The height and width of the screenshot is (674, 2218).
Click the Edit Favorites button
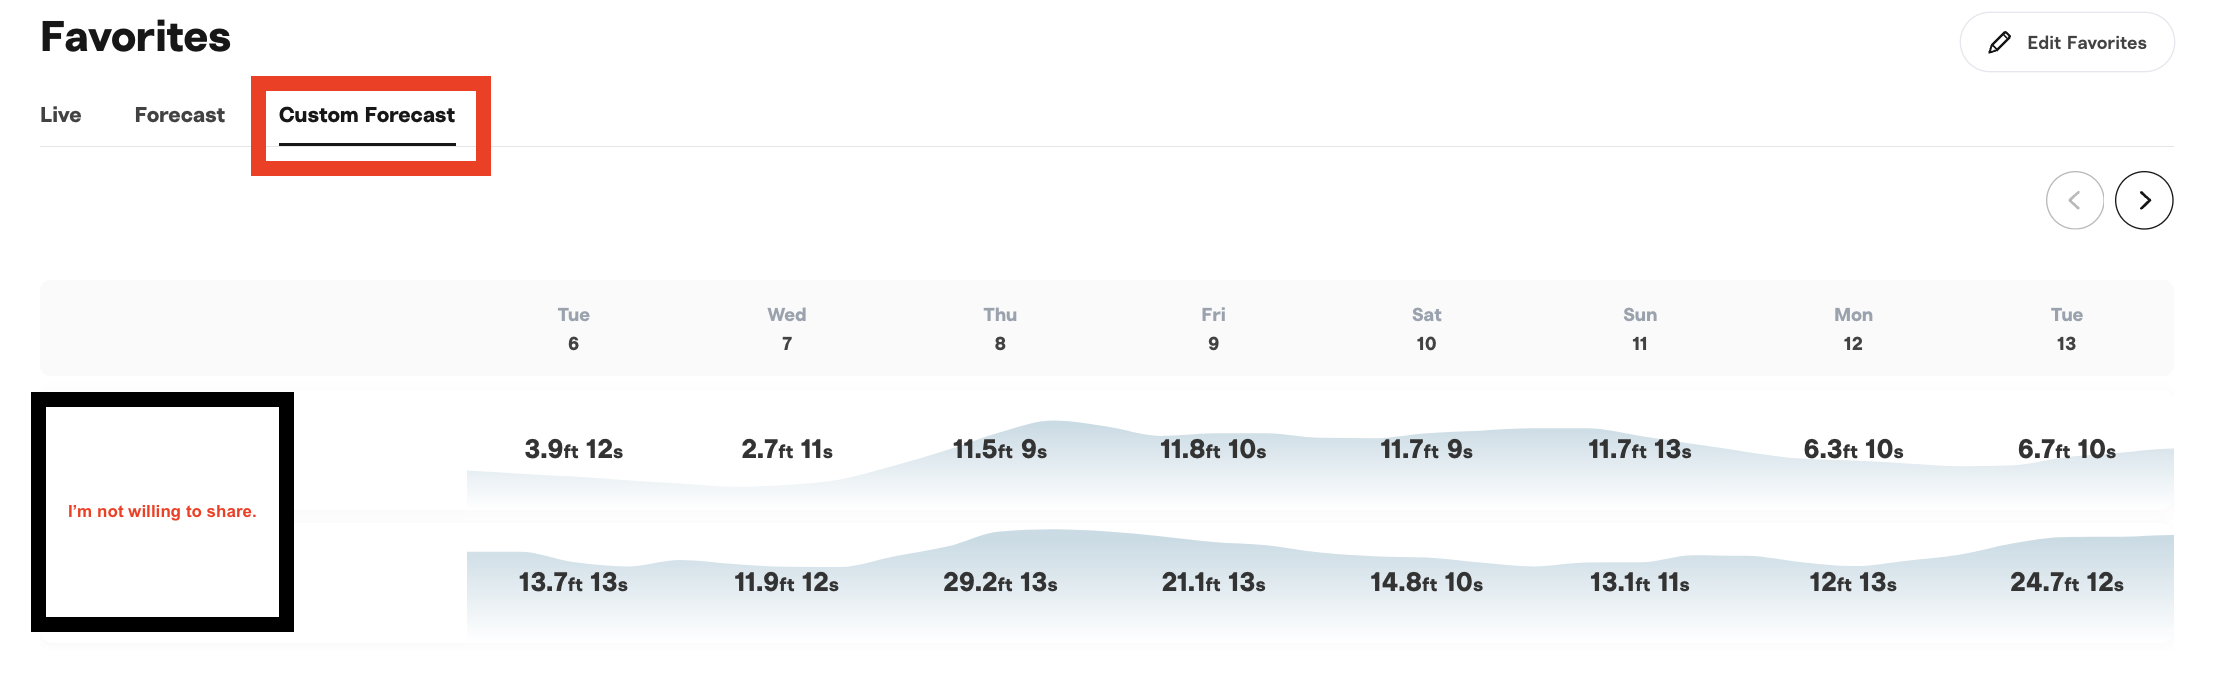[x=2066, y=42]
